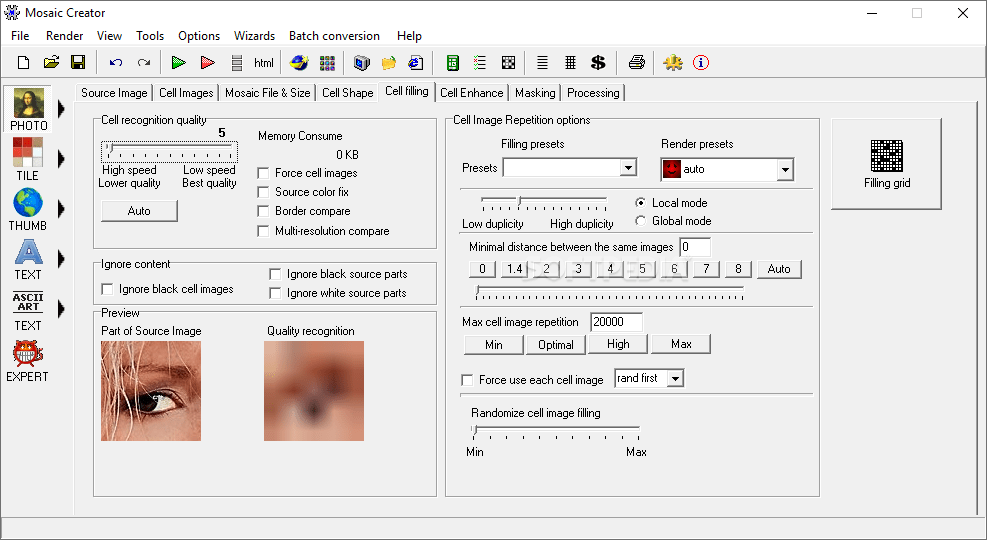987x540 pixels.
Task: Click the black checkered grid toolbar icon
Action: [x=508, y=62]
